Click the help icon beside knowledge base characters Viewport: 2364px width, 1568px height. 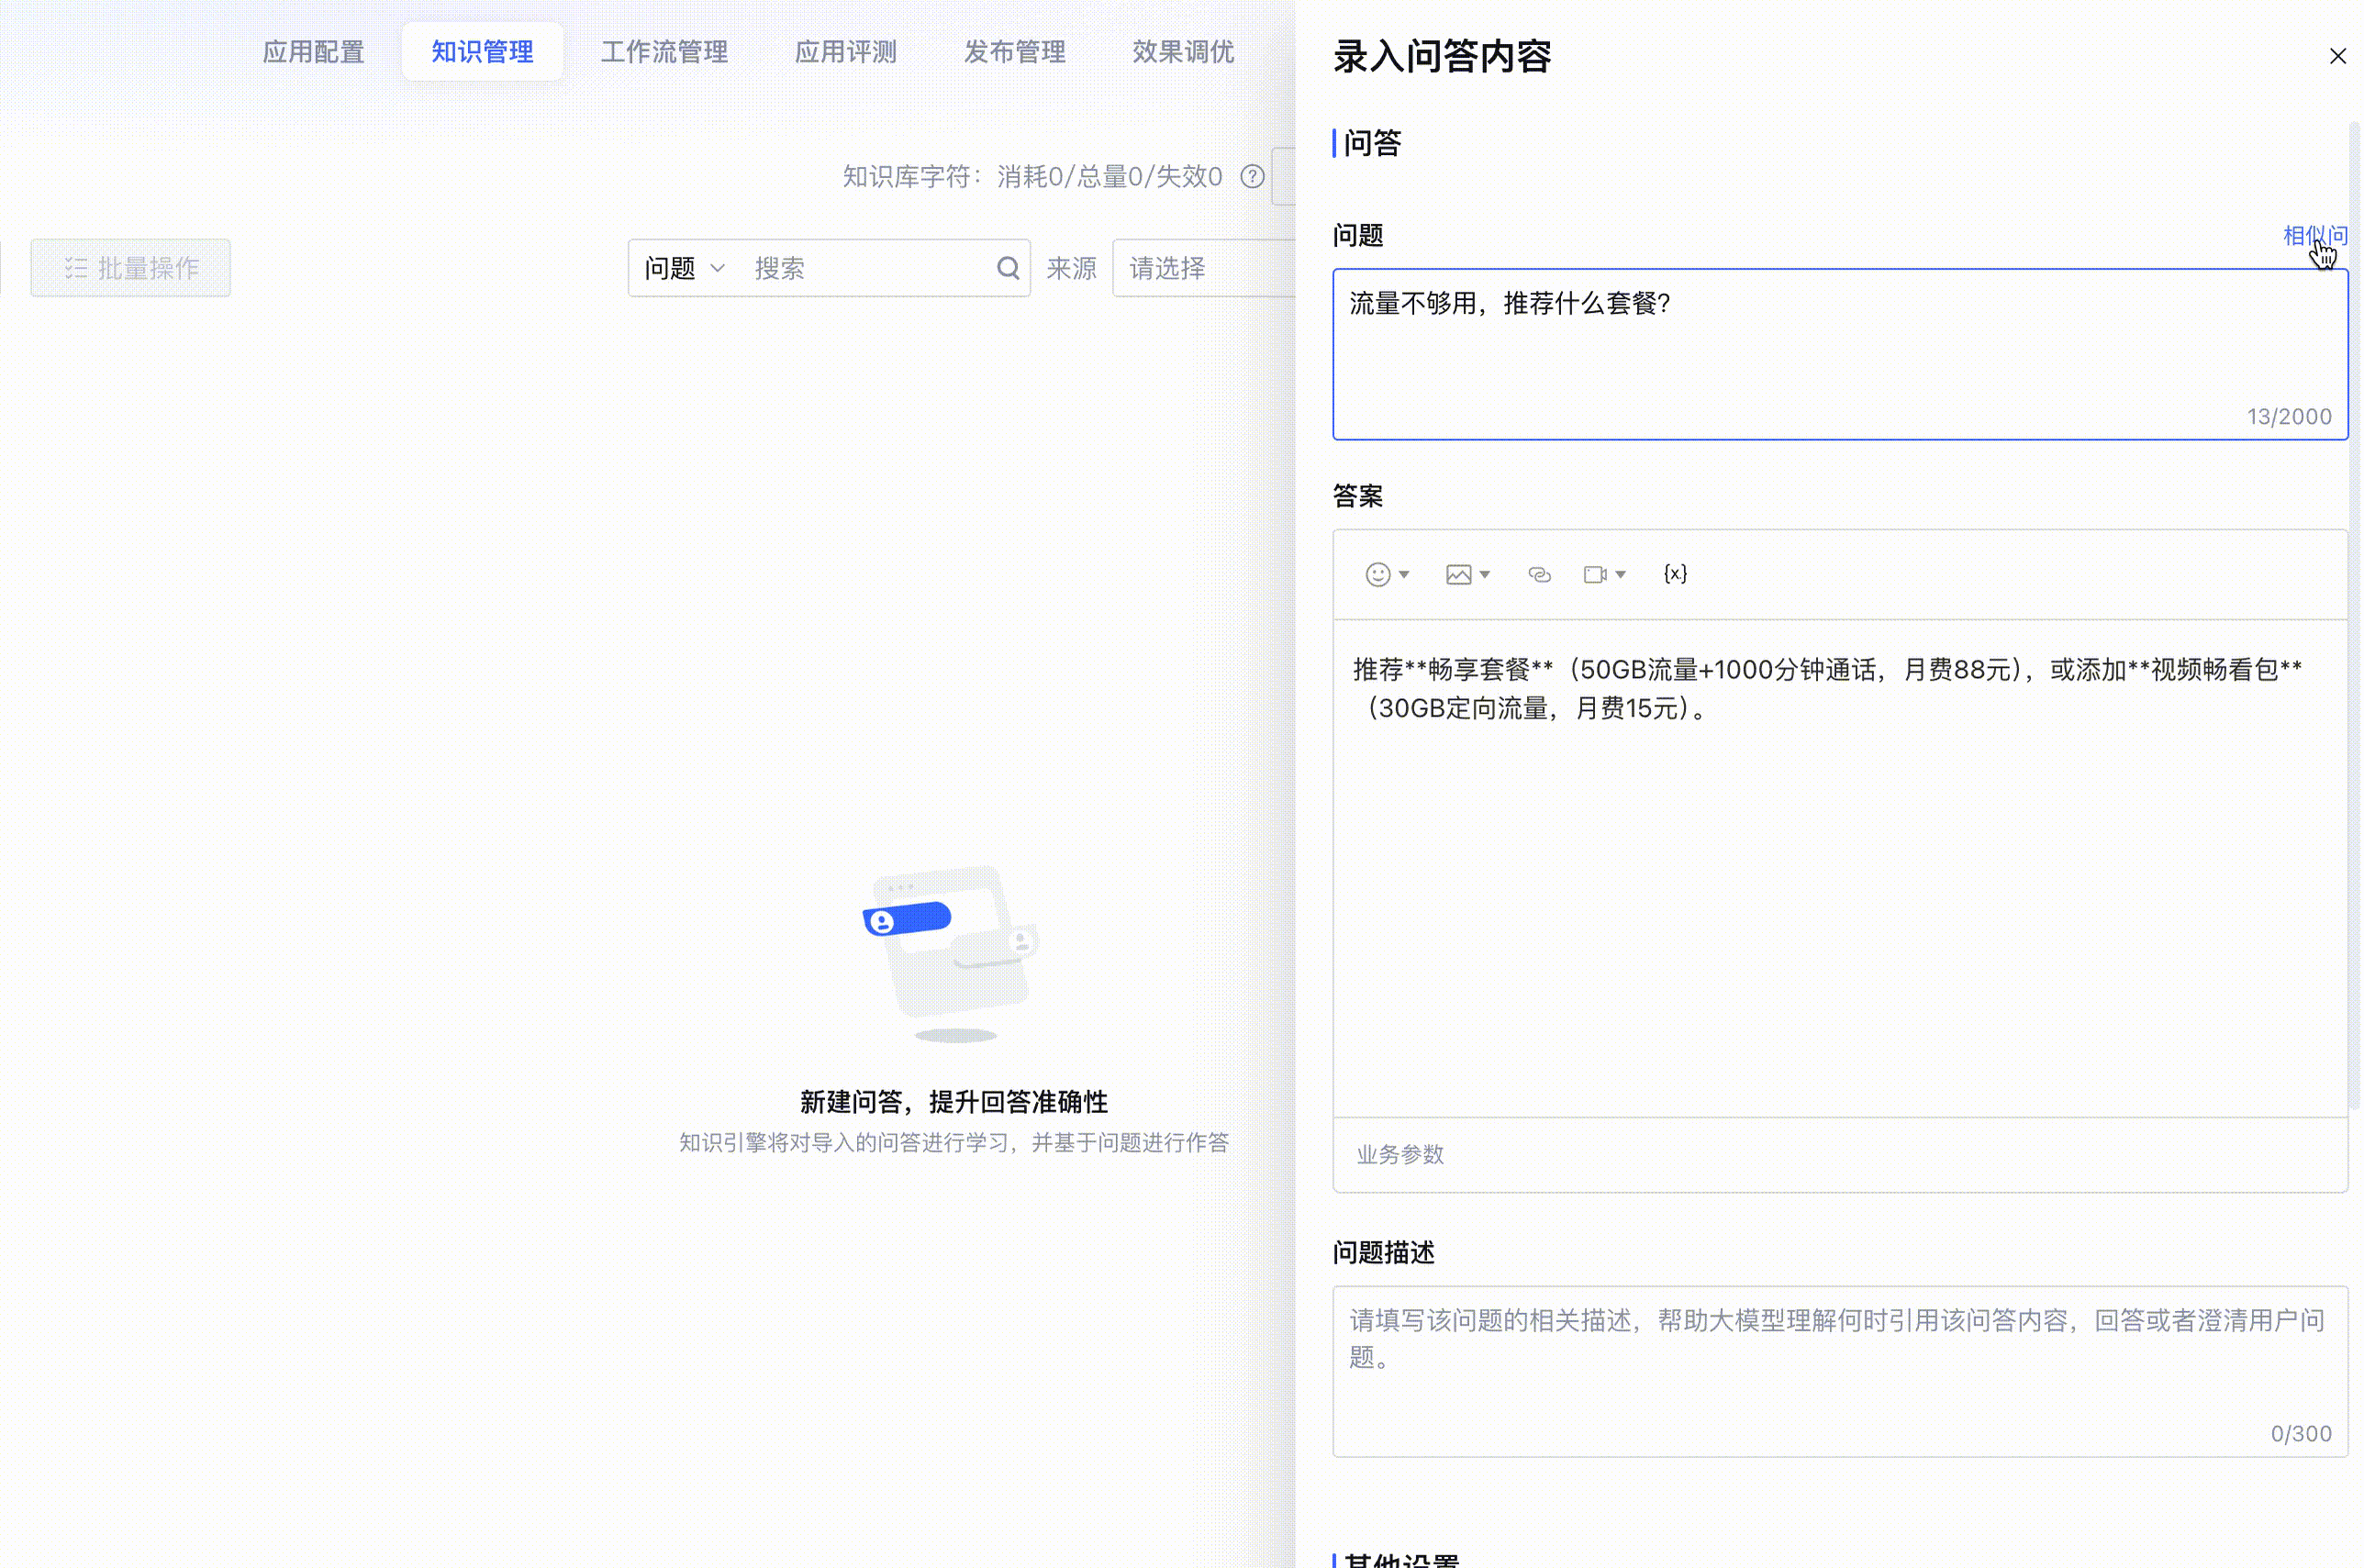point(1252,177)
